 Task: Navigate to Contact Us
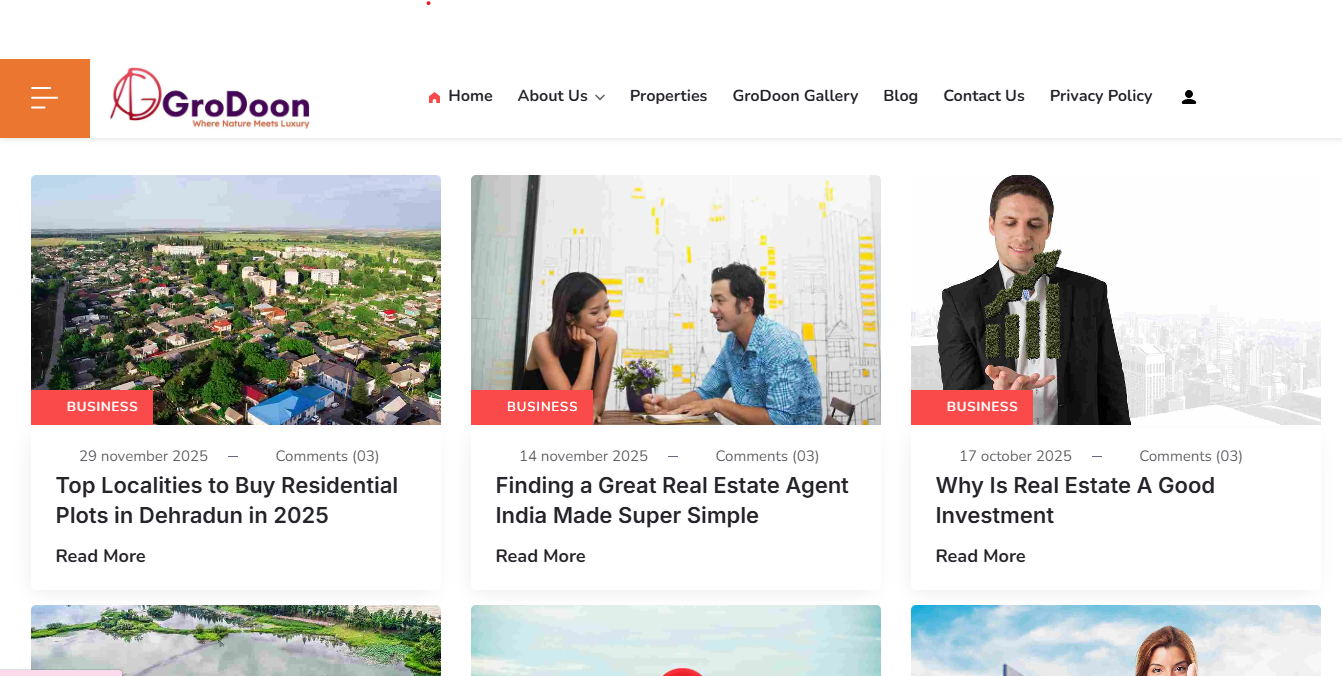(984, 96)
